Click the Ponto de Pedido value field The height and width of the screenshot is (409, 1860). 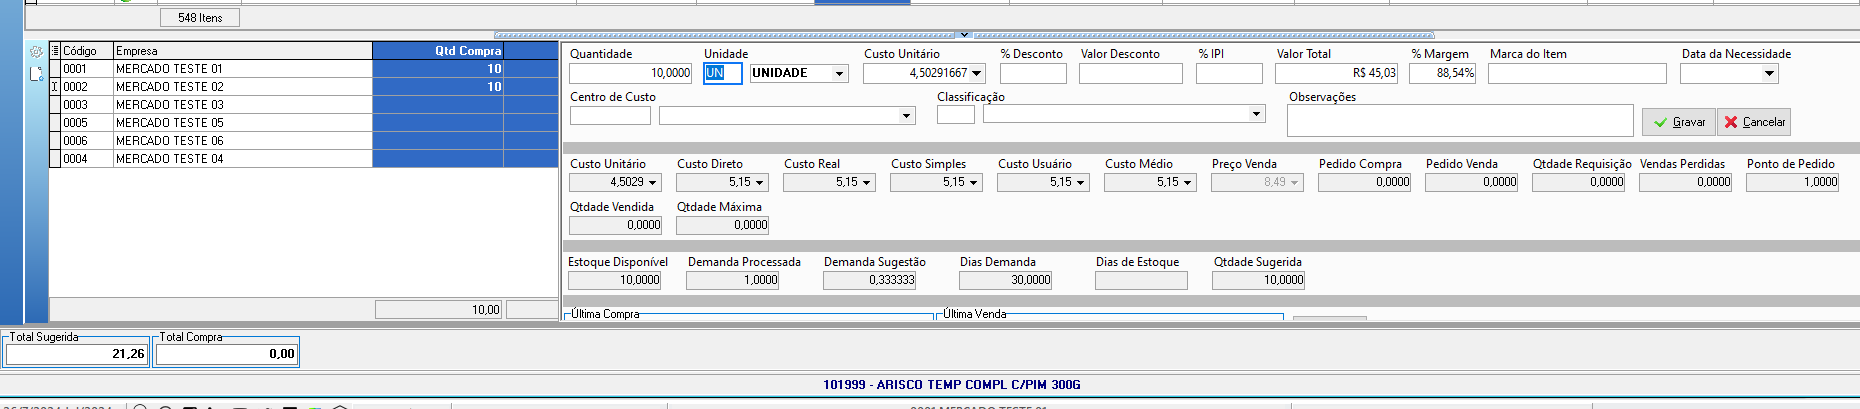point(1793,182)
